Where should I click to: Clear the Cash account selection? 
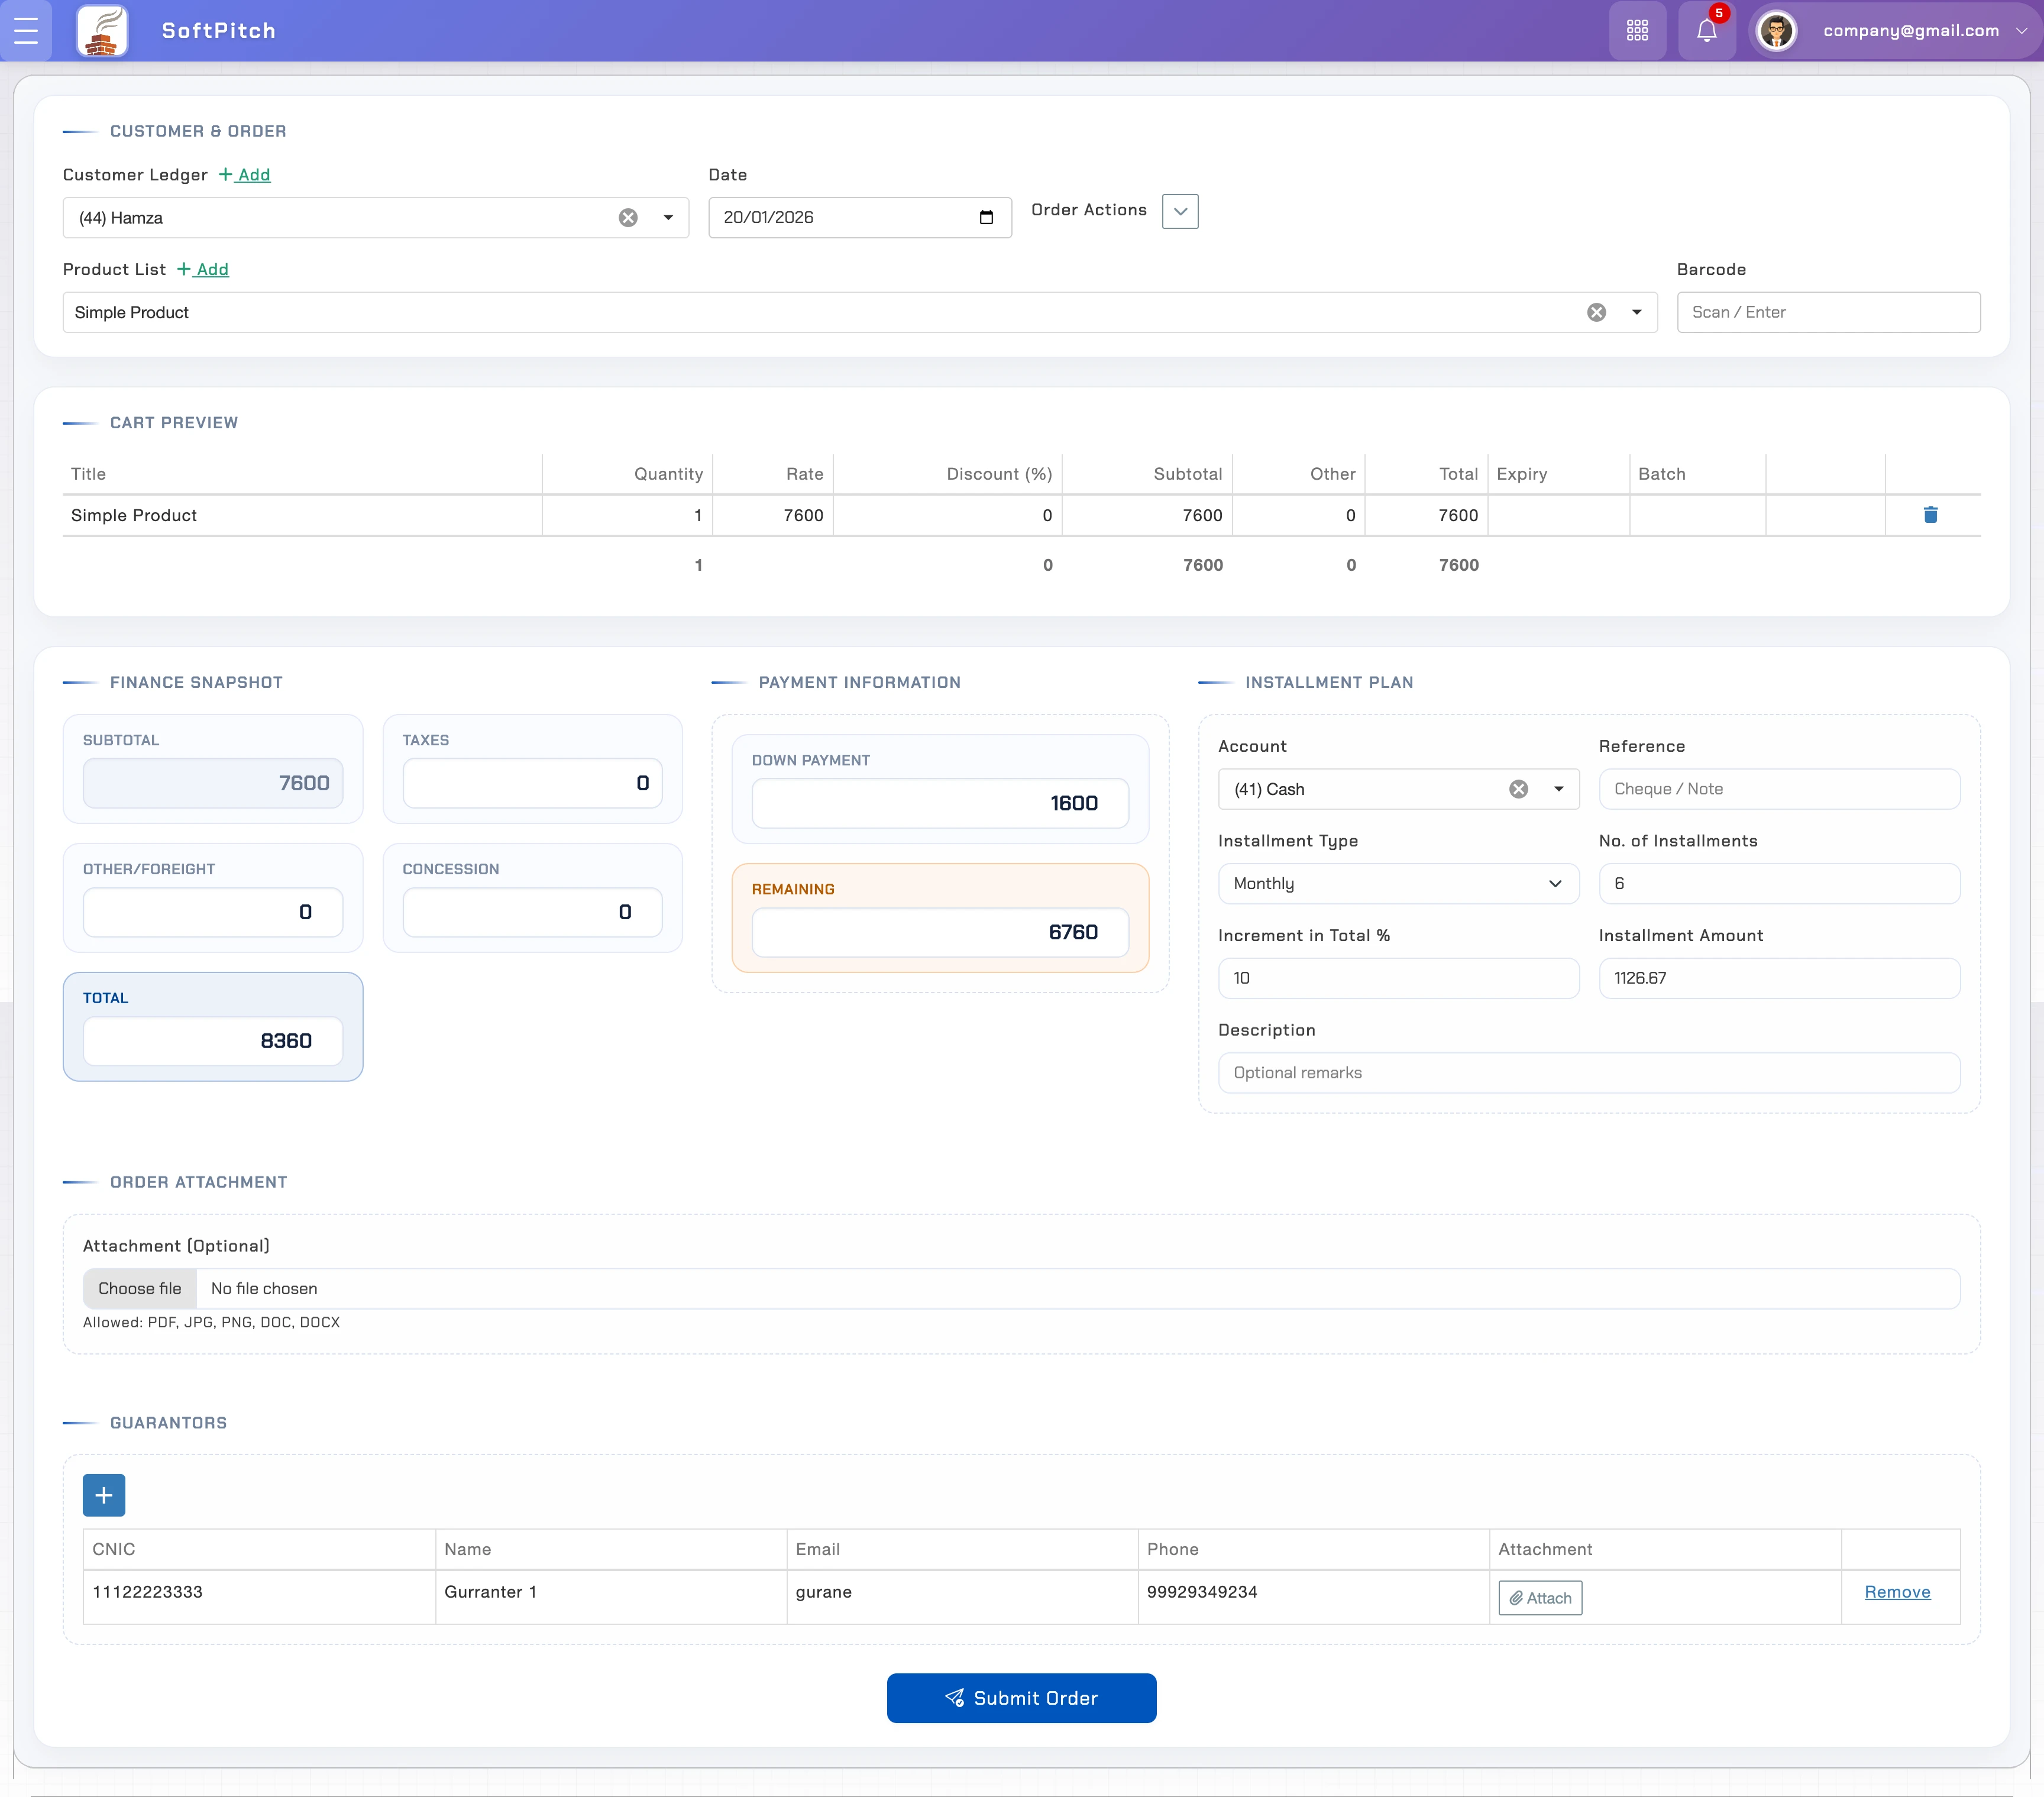click(x=1518, y=789)
